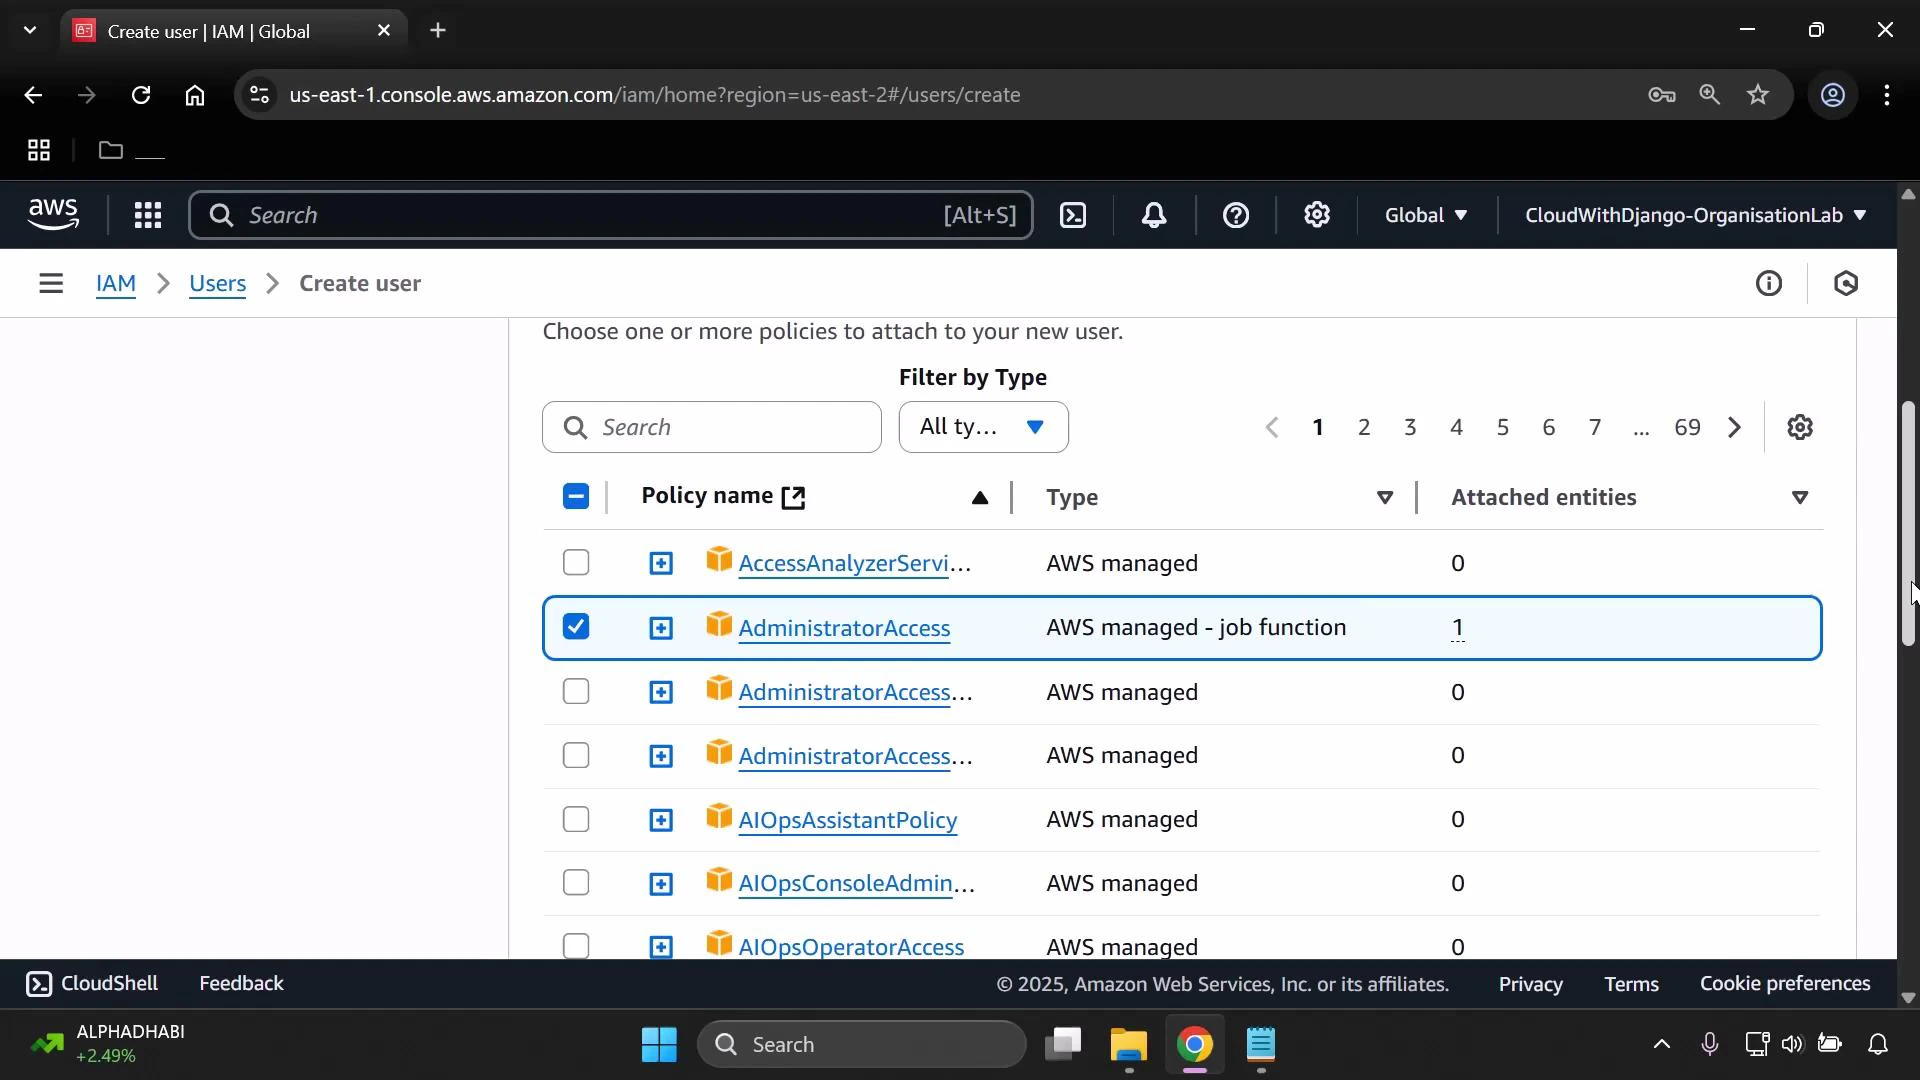This screenshot has width=1920, height=1080.
Task: Open the Feedback link
Action: tap(241, 983)
